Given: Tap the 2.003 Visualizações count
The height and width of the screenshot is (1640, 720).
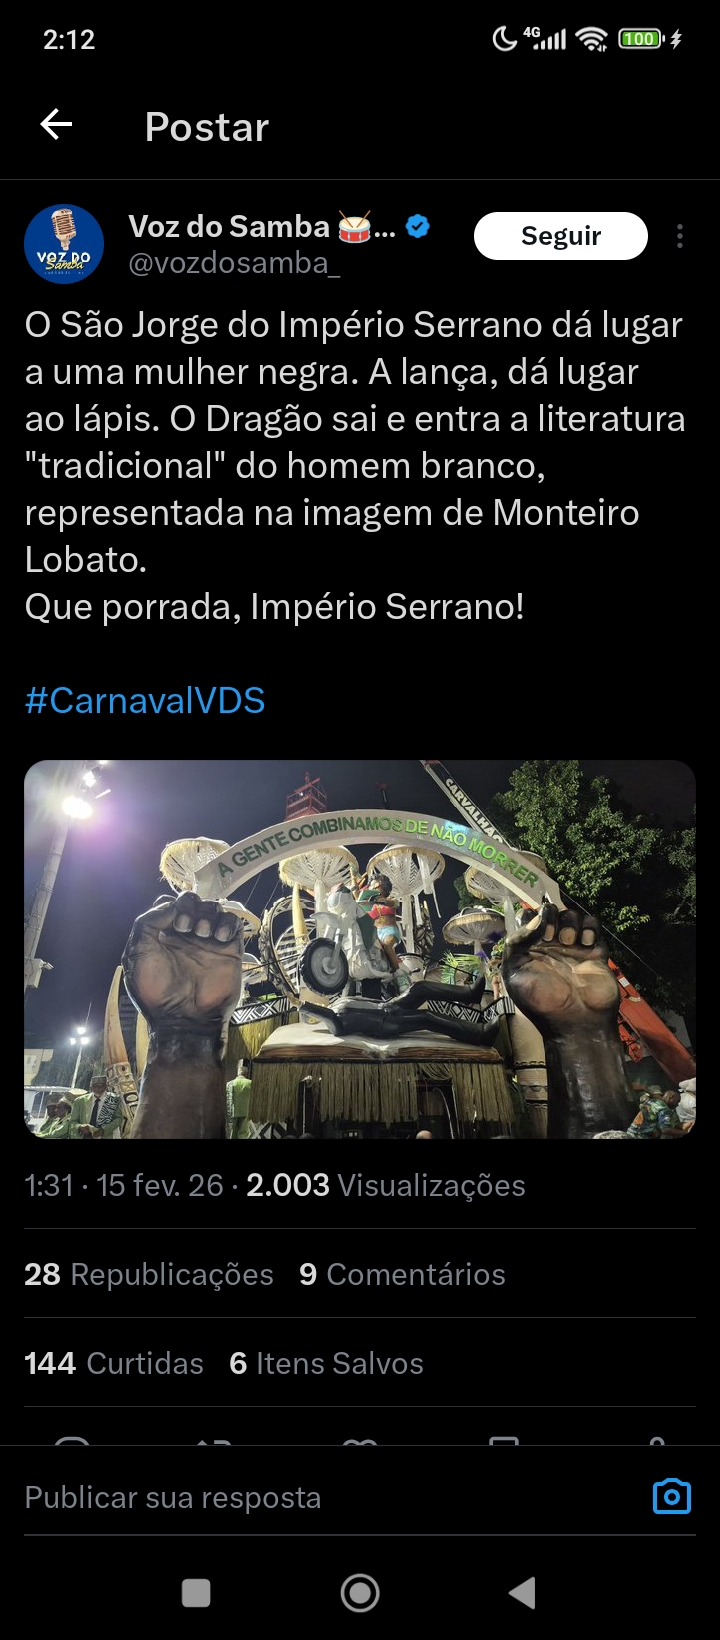Looking at the screenshot, I should tap(386, 1185).
